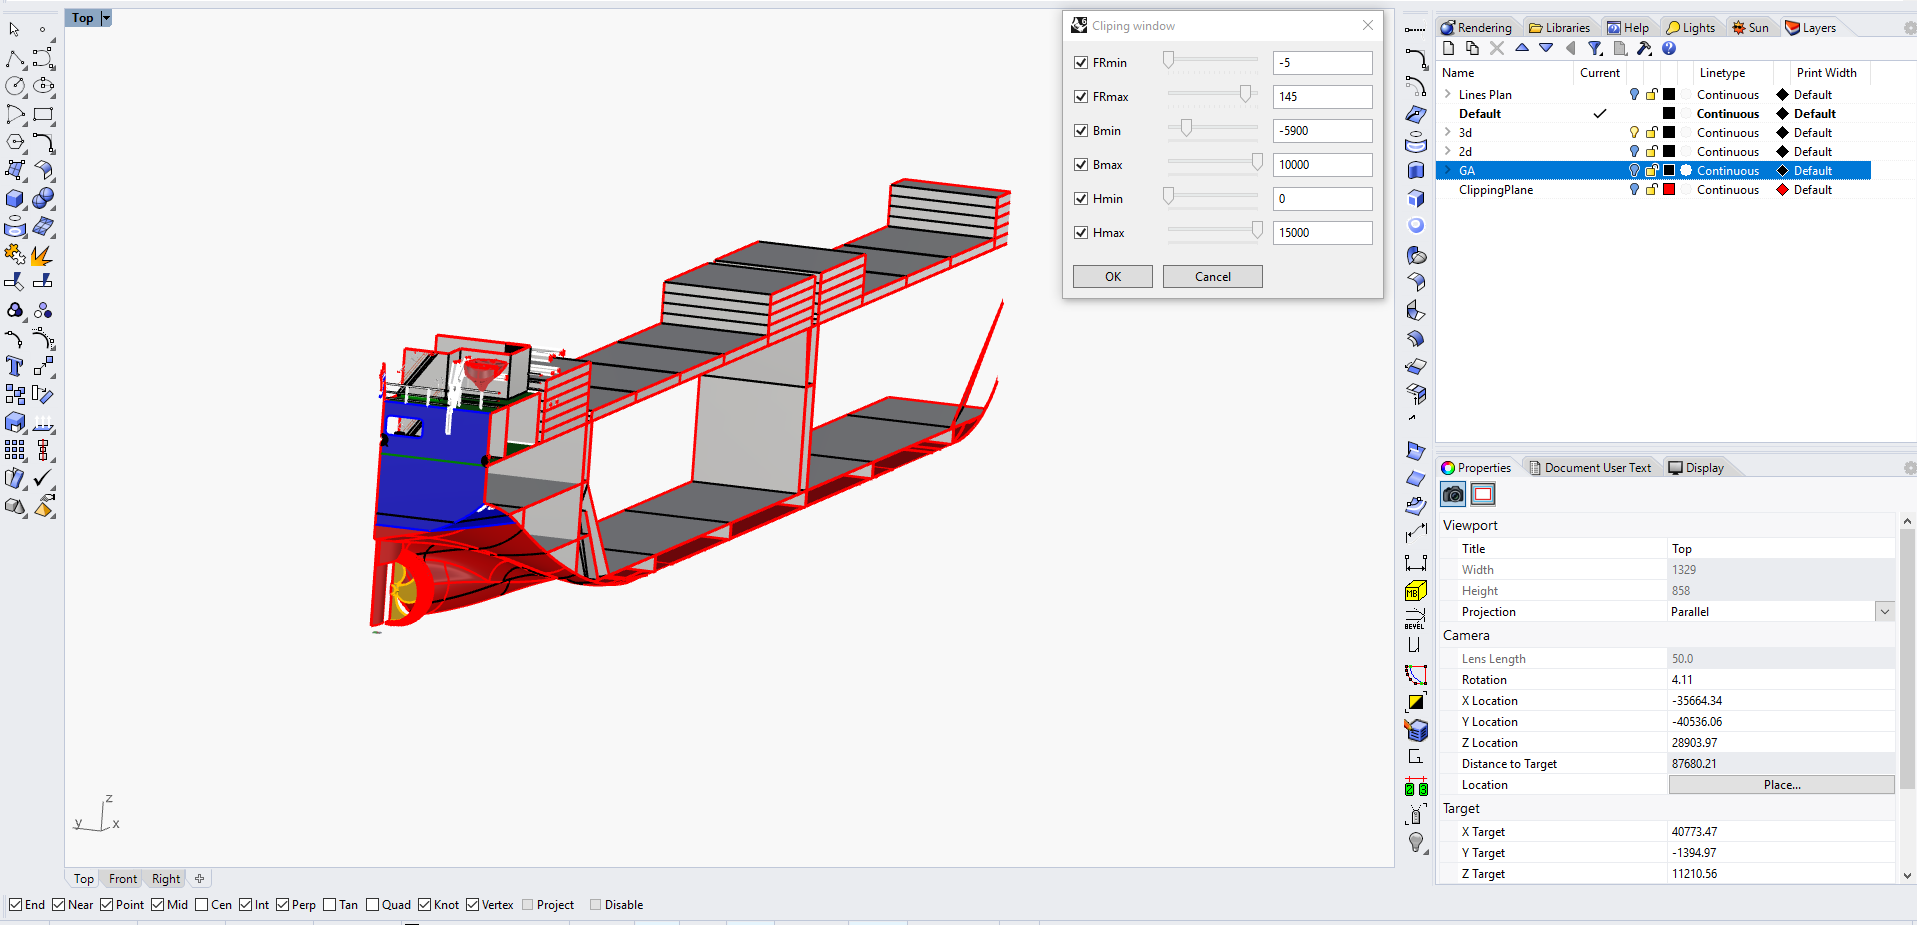Uncheck the Hmin checkbox in the Clipping window

pos(1081,198)
